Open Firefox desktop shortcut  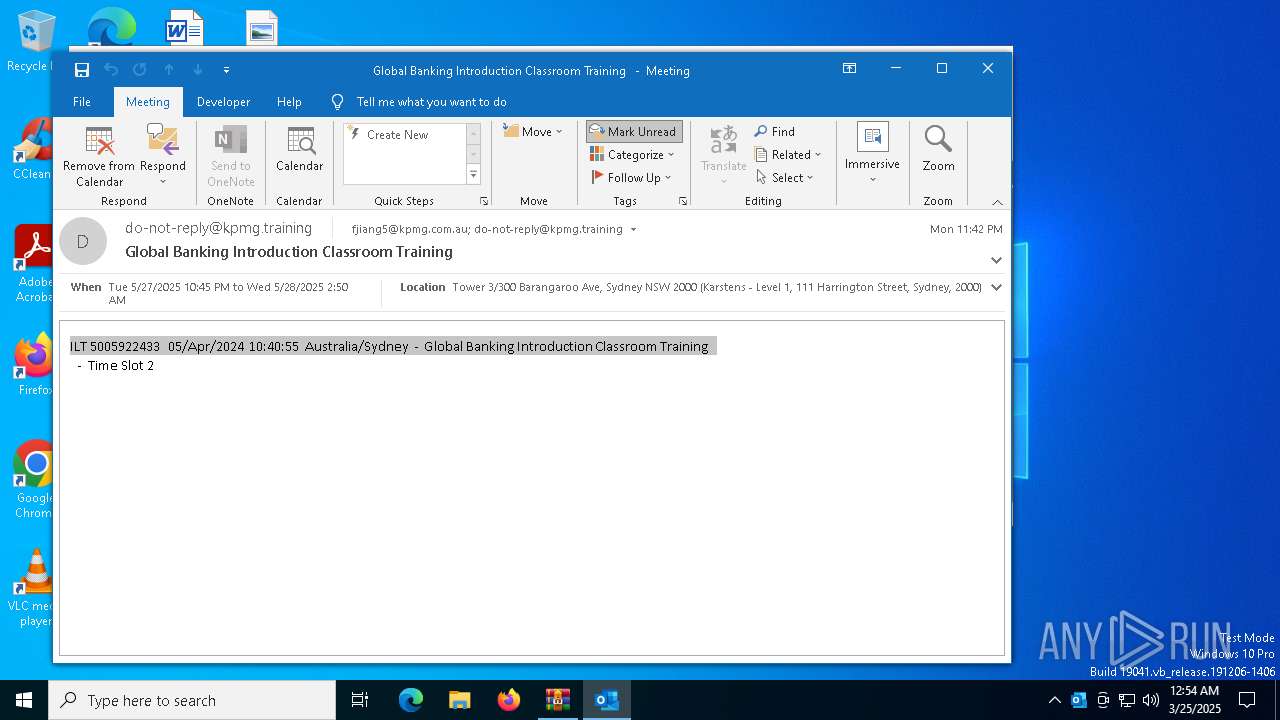click(35, 366)
